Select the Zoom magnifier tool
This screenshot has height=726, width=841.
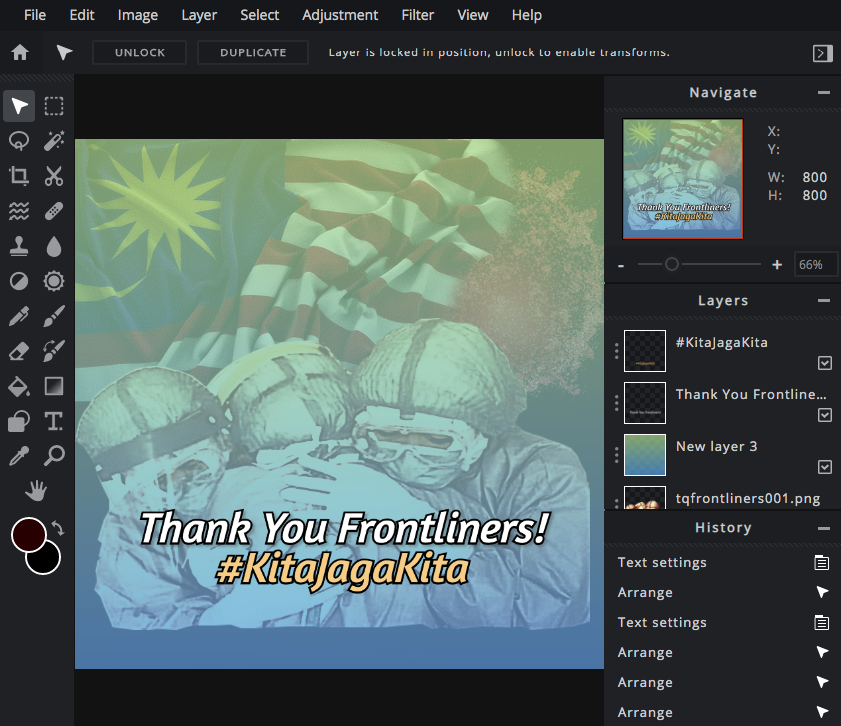tap(54, 456)
